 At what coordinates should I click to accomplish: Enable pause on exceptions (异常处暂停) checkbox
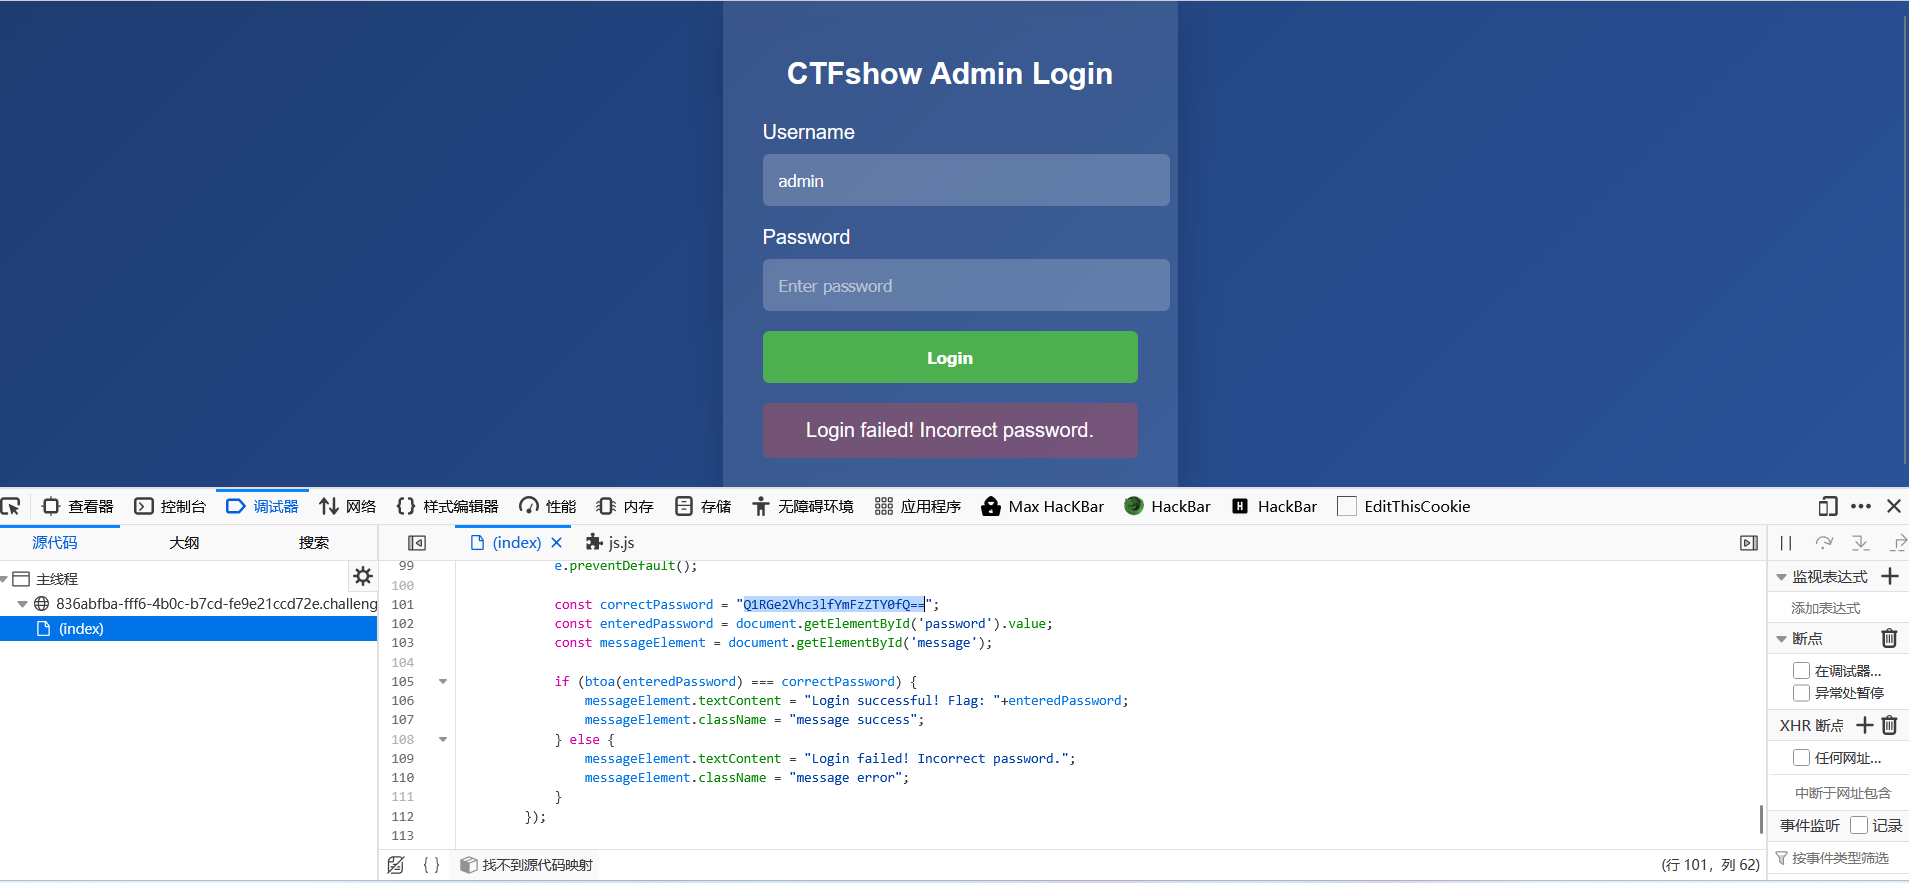point(1801,693)
